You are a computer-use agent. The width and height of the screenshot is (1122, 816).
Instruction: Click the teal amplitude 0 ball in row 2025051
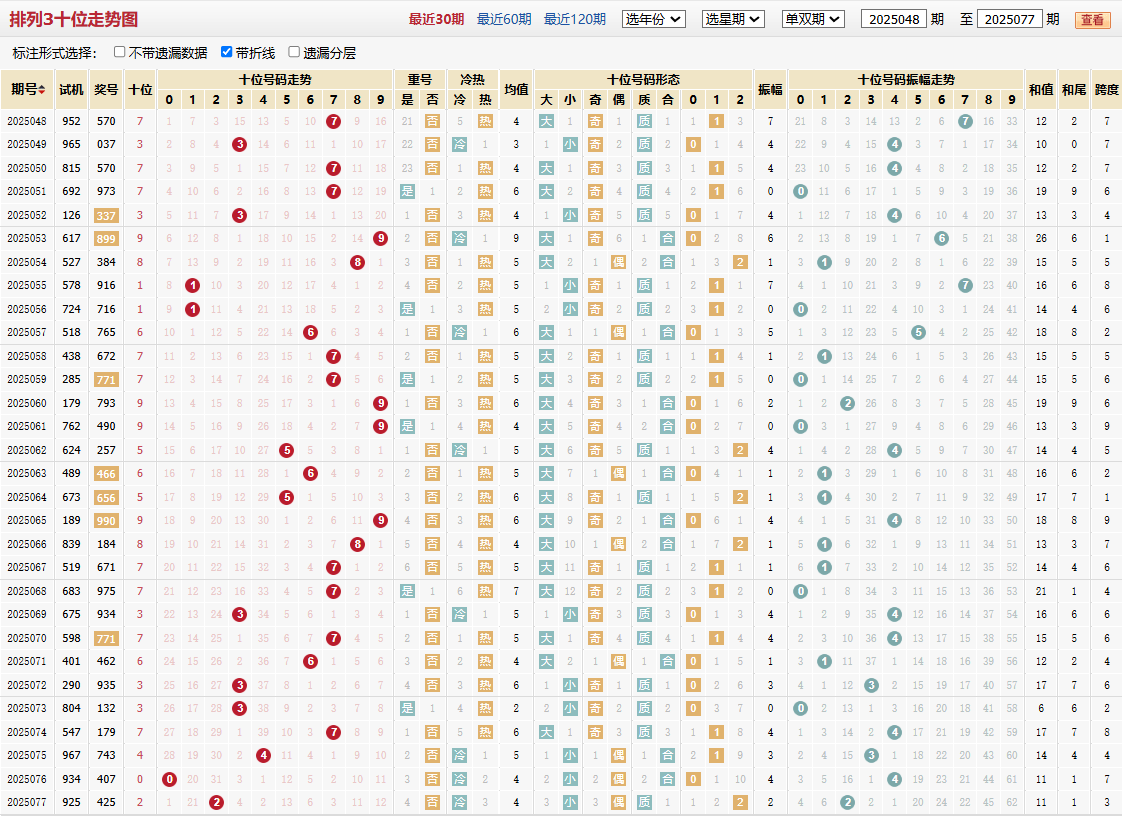click(801, 192)
